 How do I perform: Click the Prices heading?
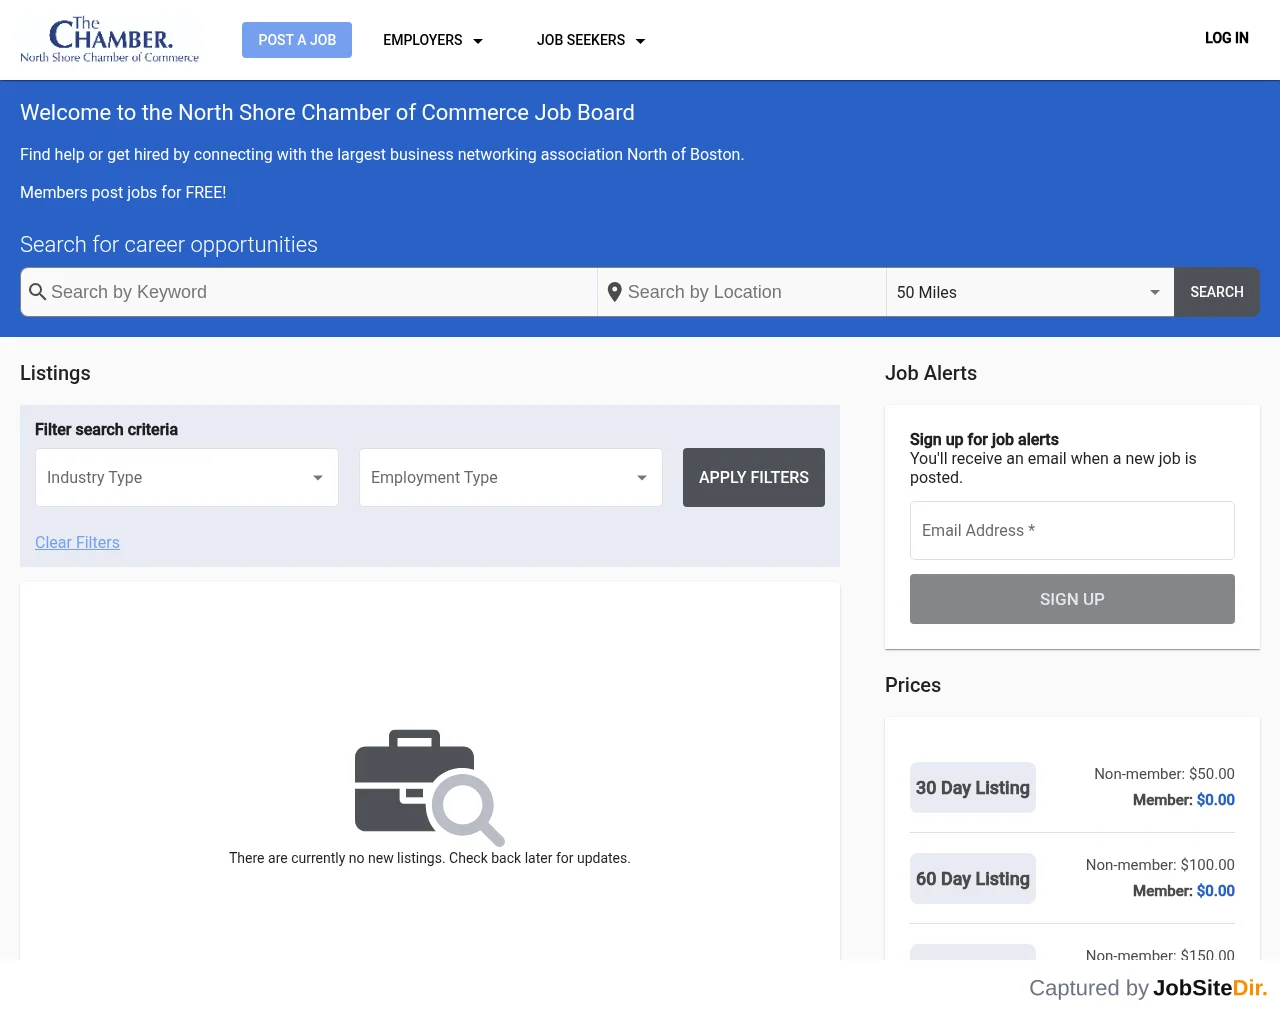[x=913, y=685]
